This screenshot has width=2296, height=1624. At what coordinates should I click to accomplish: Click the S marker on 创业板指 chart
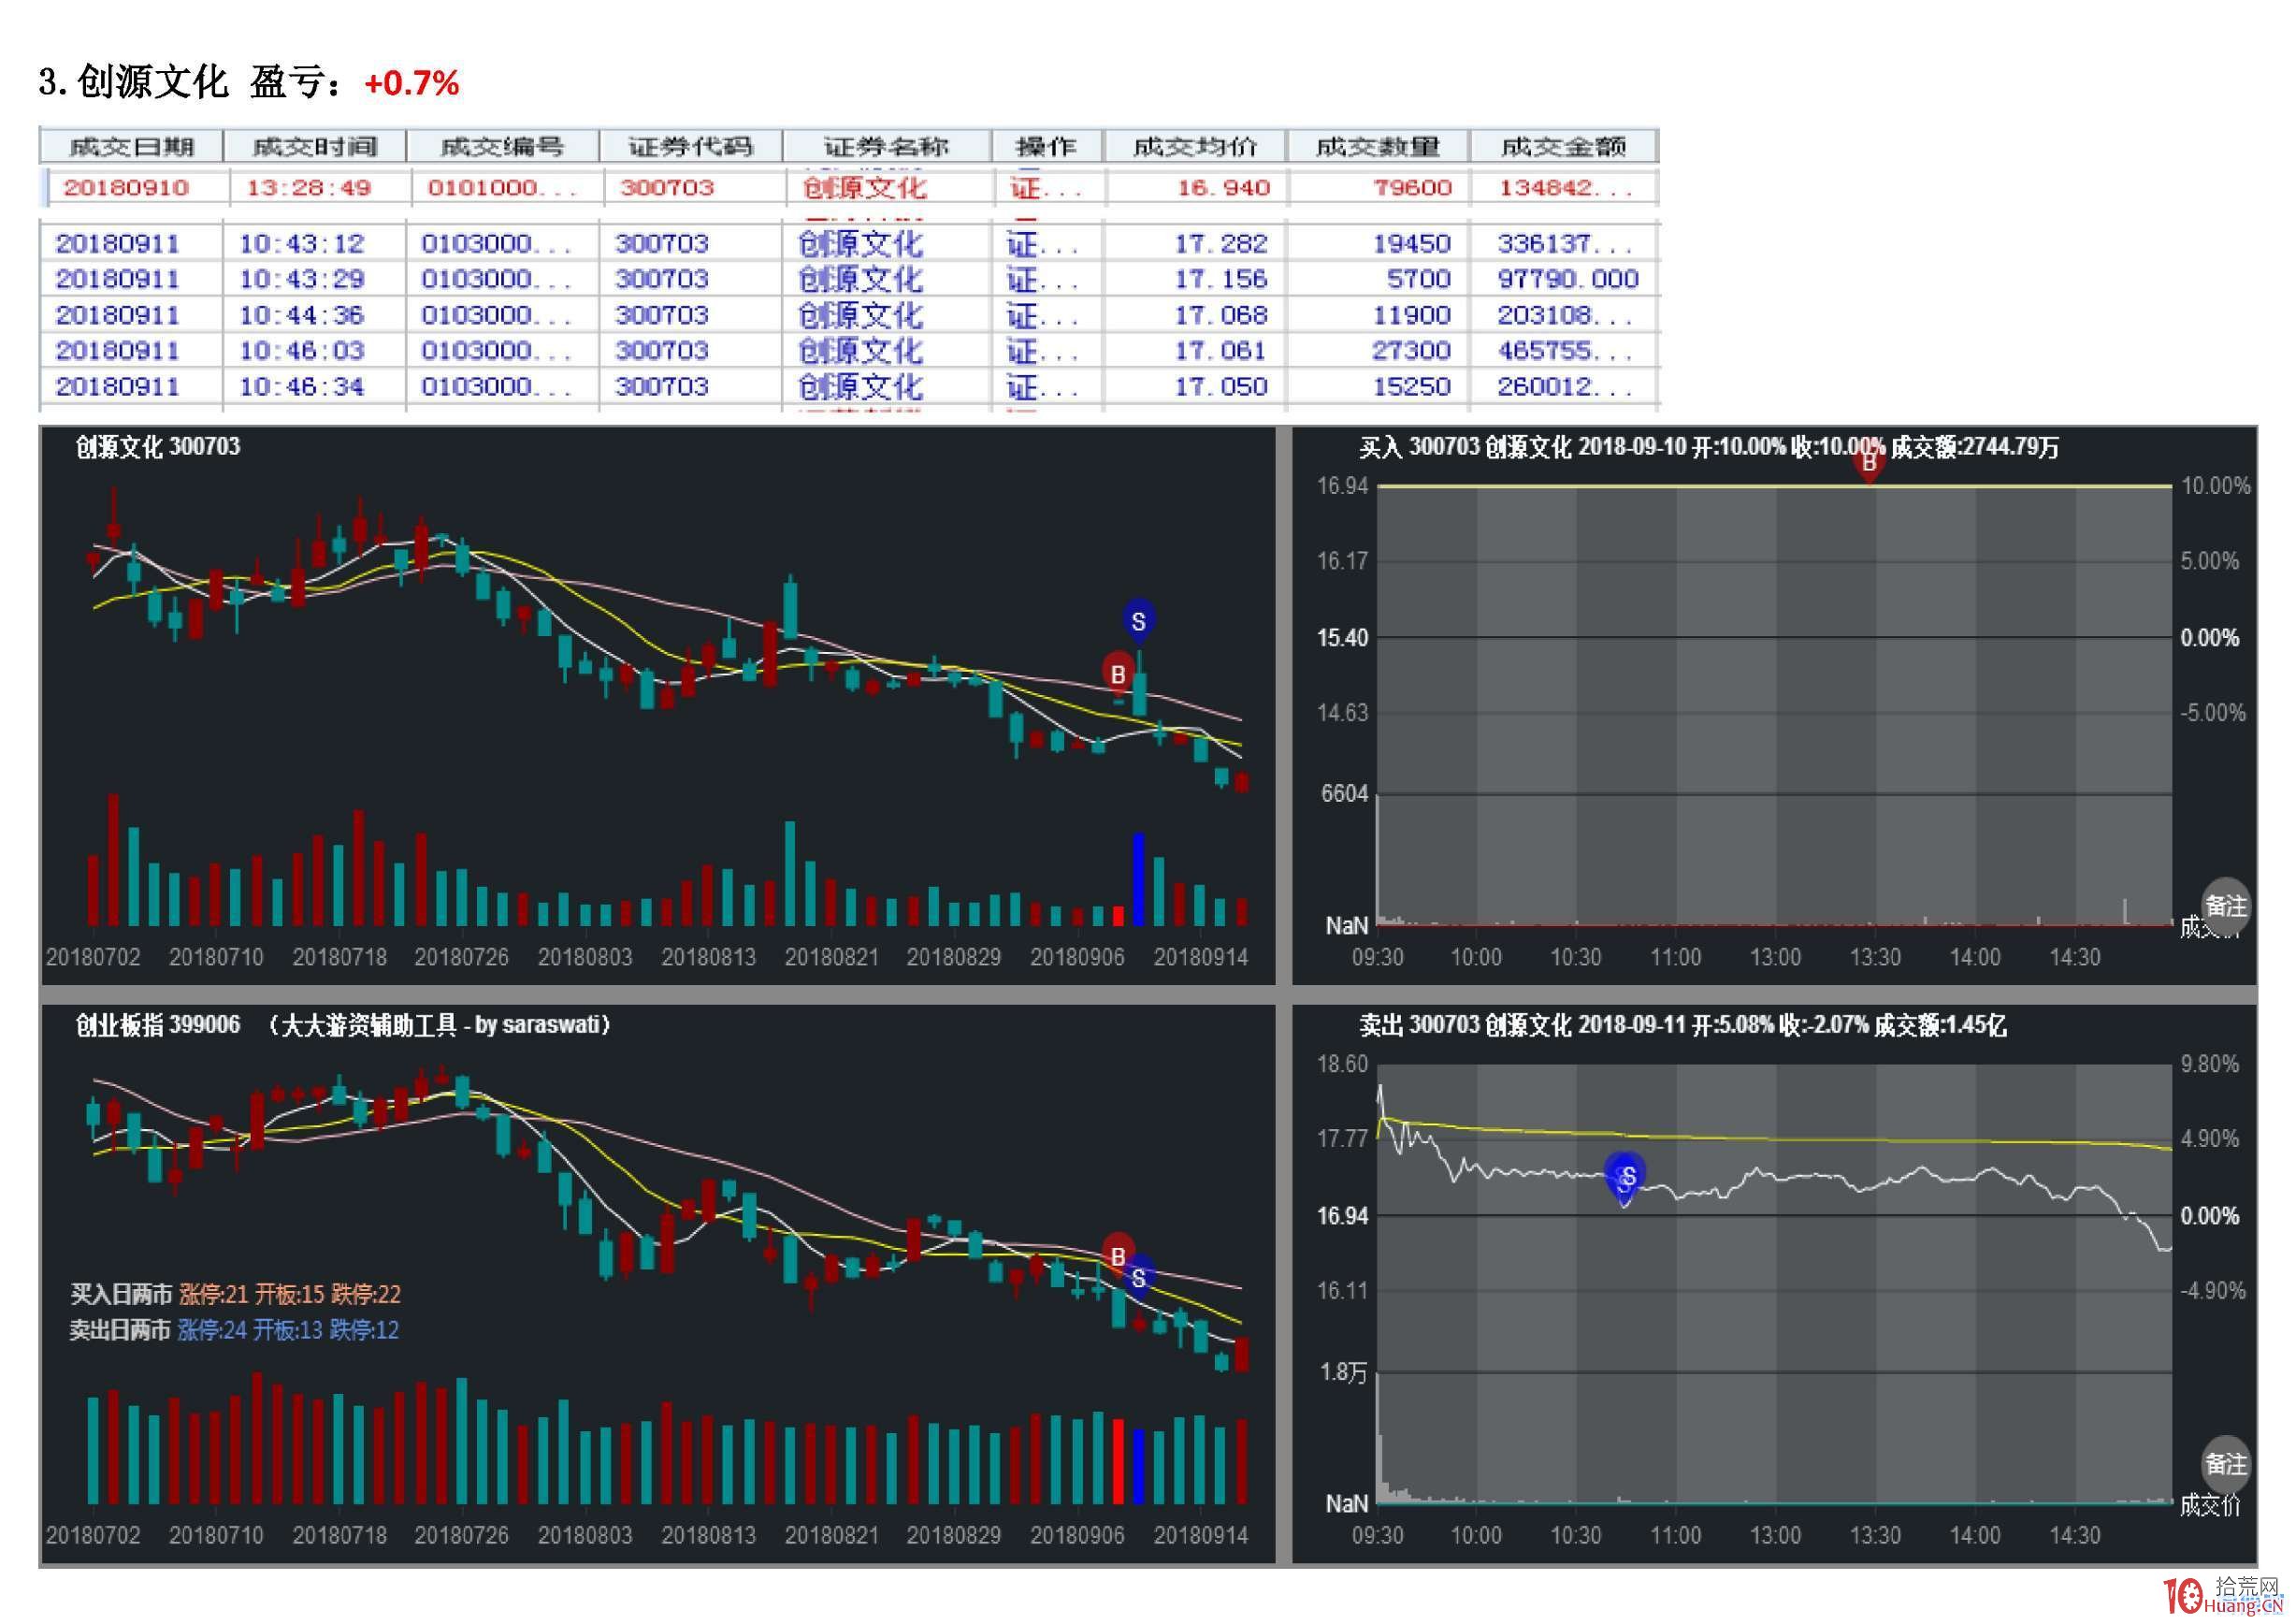click(x=1138, y=1278)
